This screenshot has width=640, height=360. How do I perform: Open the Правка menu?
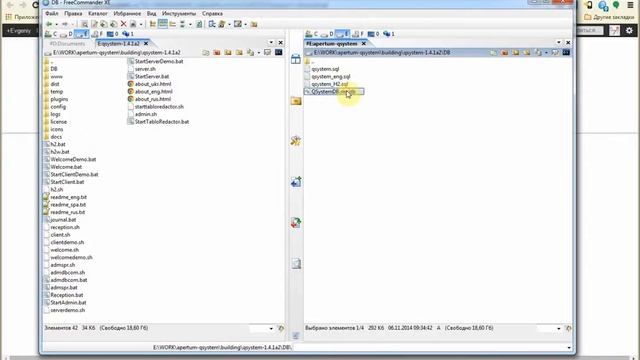coord(73,13)
